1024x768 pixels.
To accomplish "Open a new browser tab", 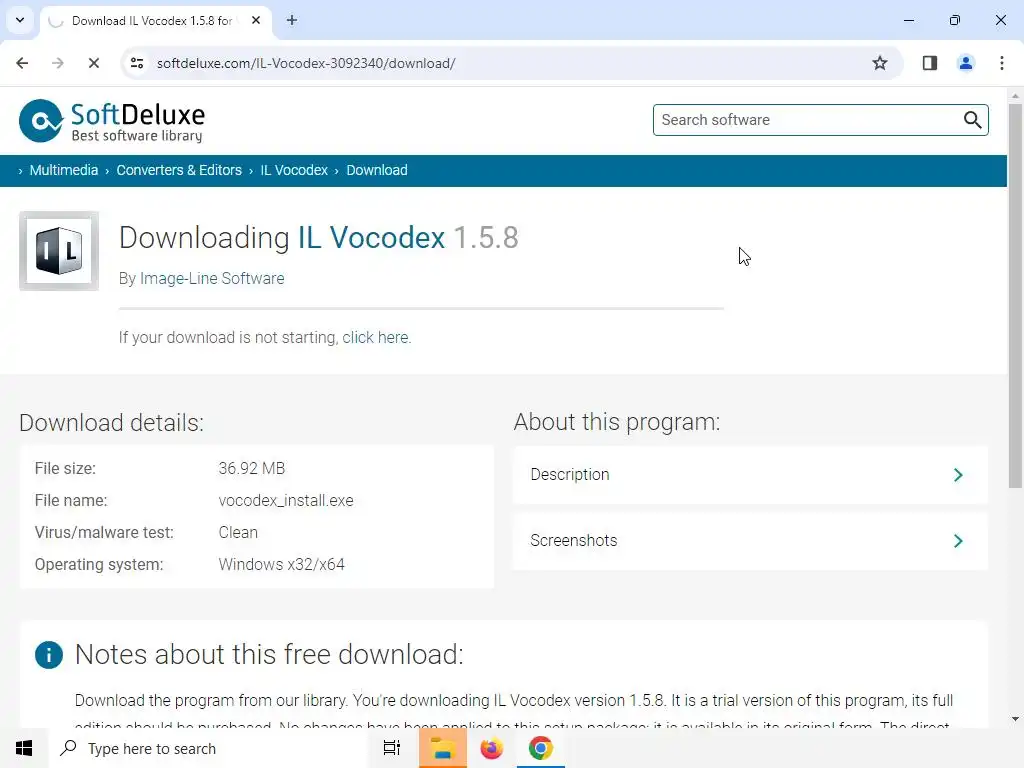I will (x=292, y=20).
